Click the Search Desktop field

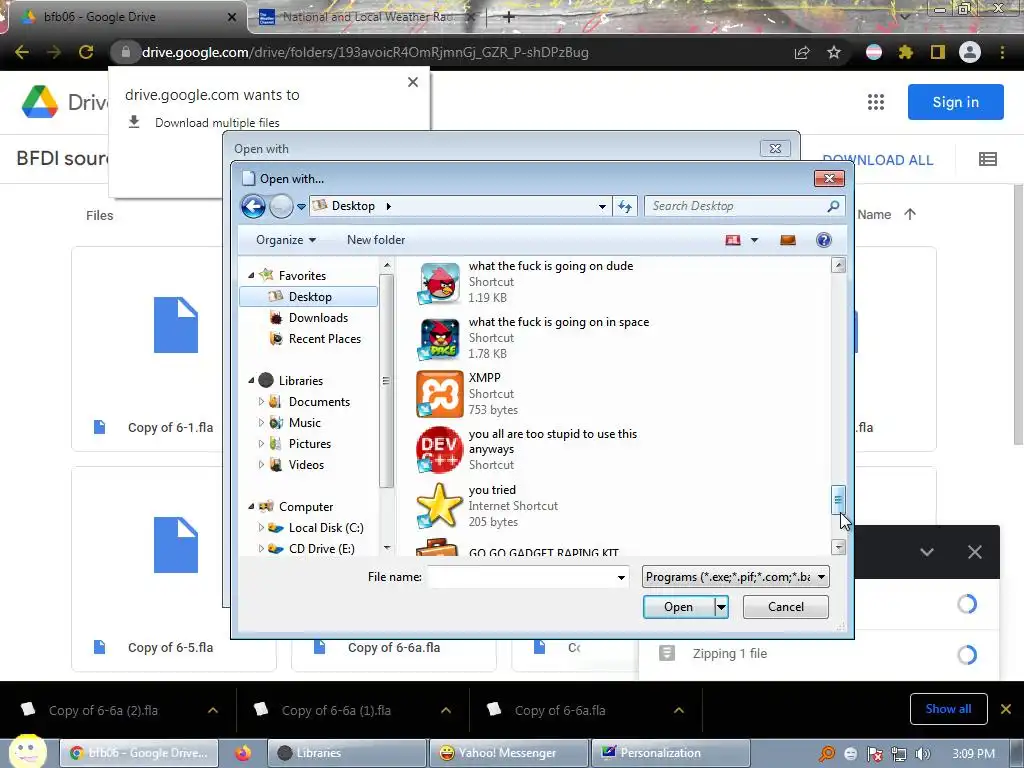click(x=744, y=206)
